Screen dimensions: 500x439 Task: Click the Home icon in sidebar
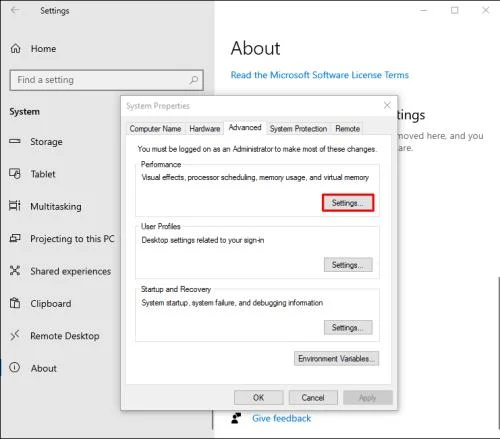pyautogui.click(x=15, y=49)
